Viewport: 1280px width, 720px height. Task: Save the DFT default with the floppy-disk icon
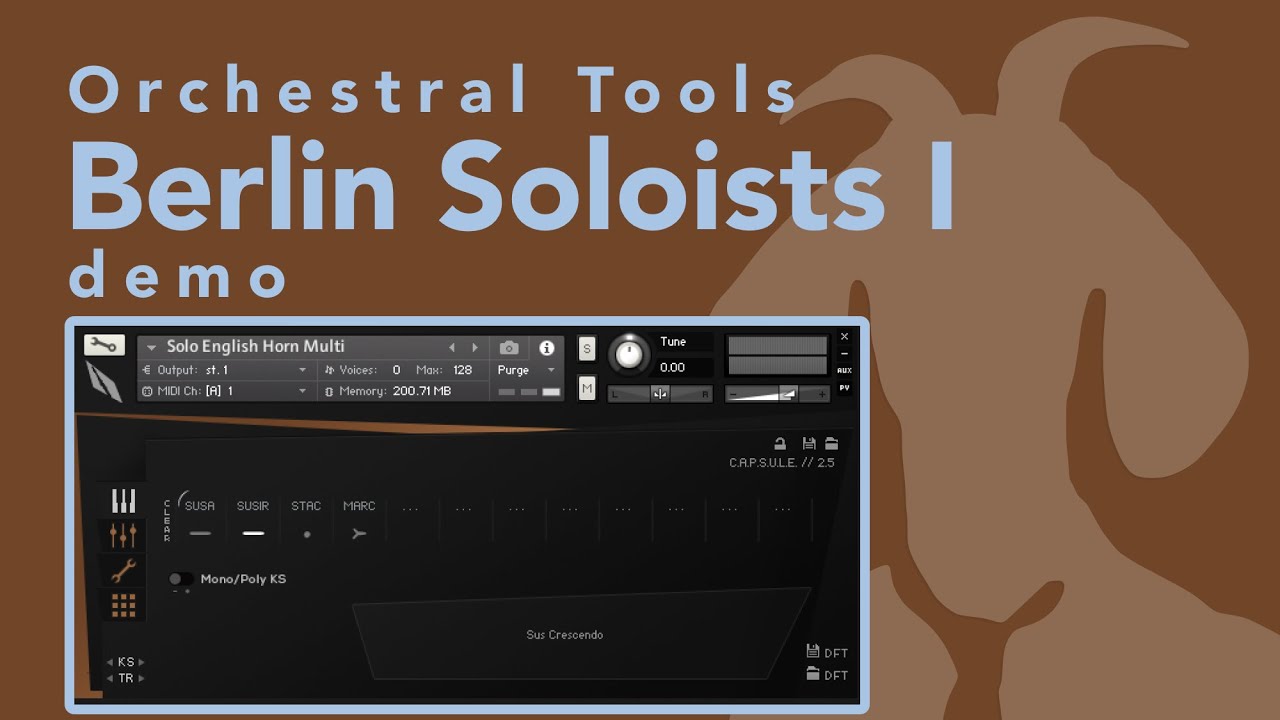(813, 652)
